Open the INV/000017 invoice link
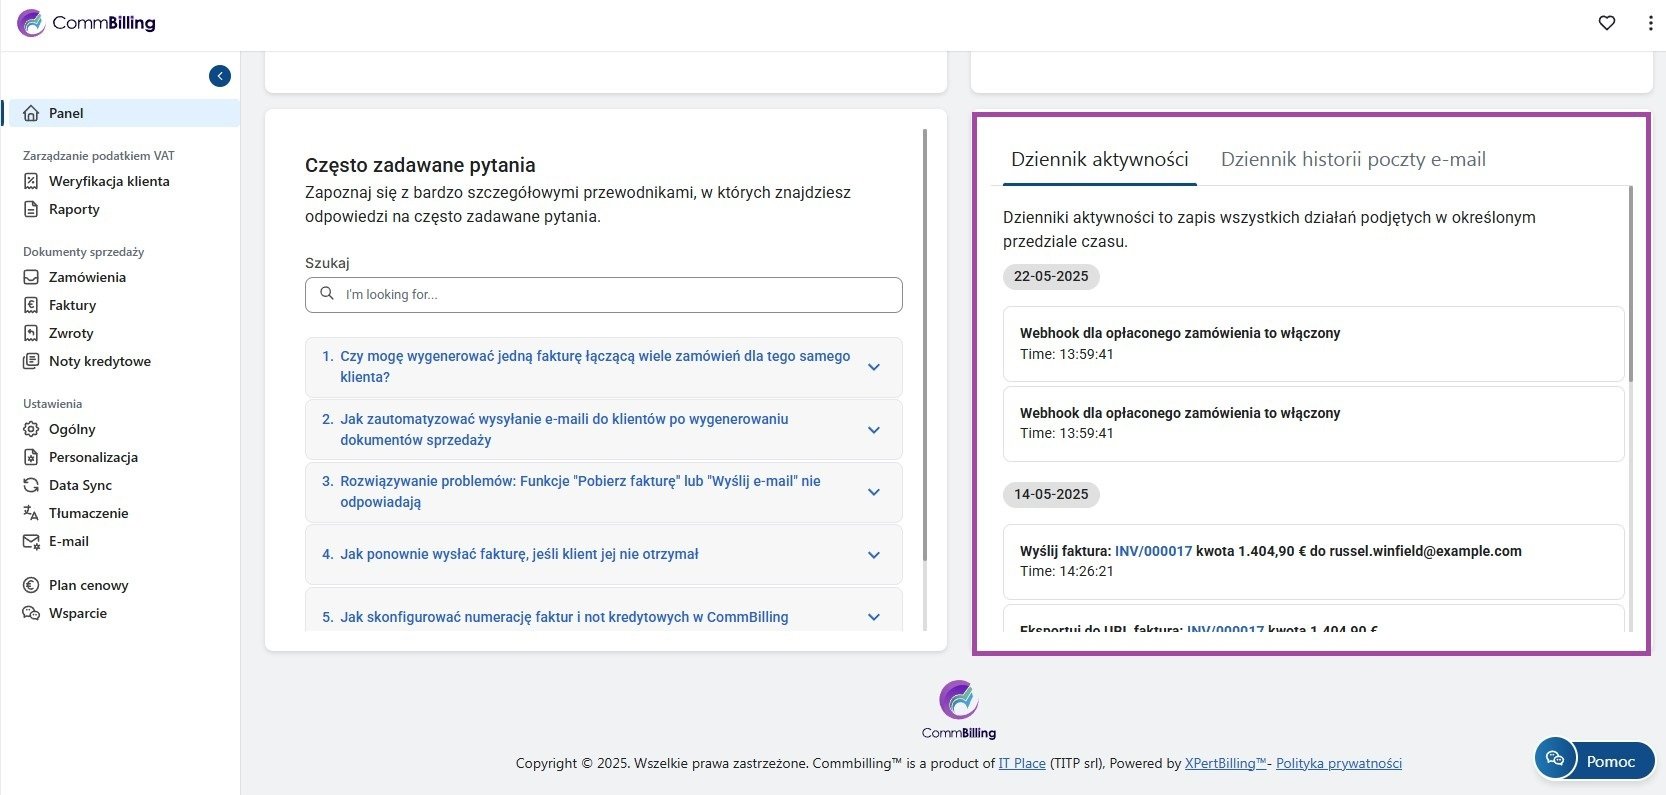 pos(1153,551)
